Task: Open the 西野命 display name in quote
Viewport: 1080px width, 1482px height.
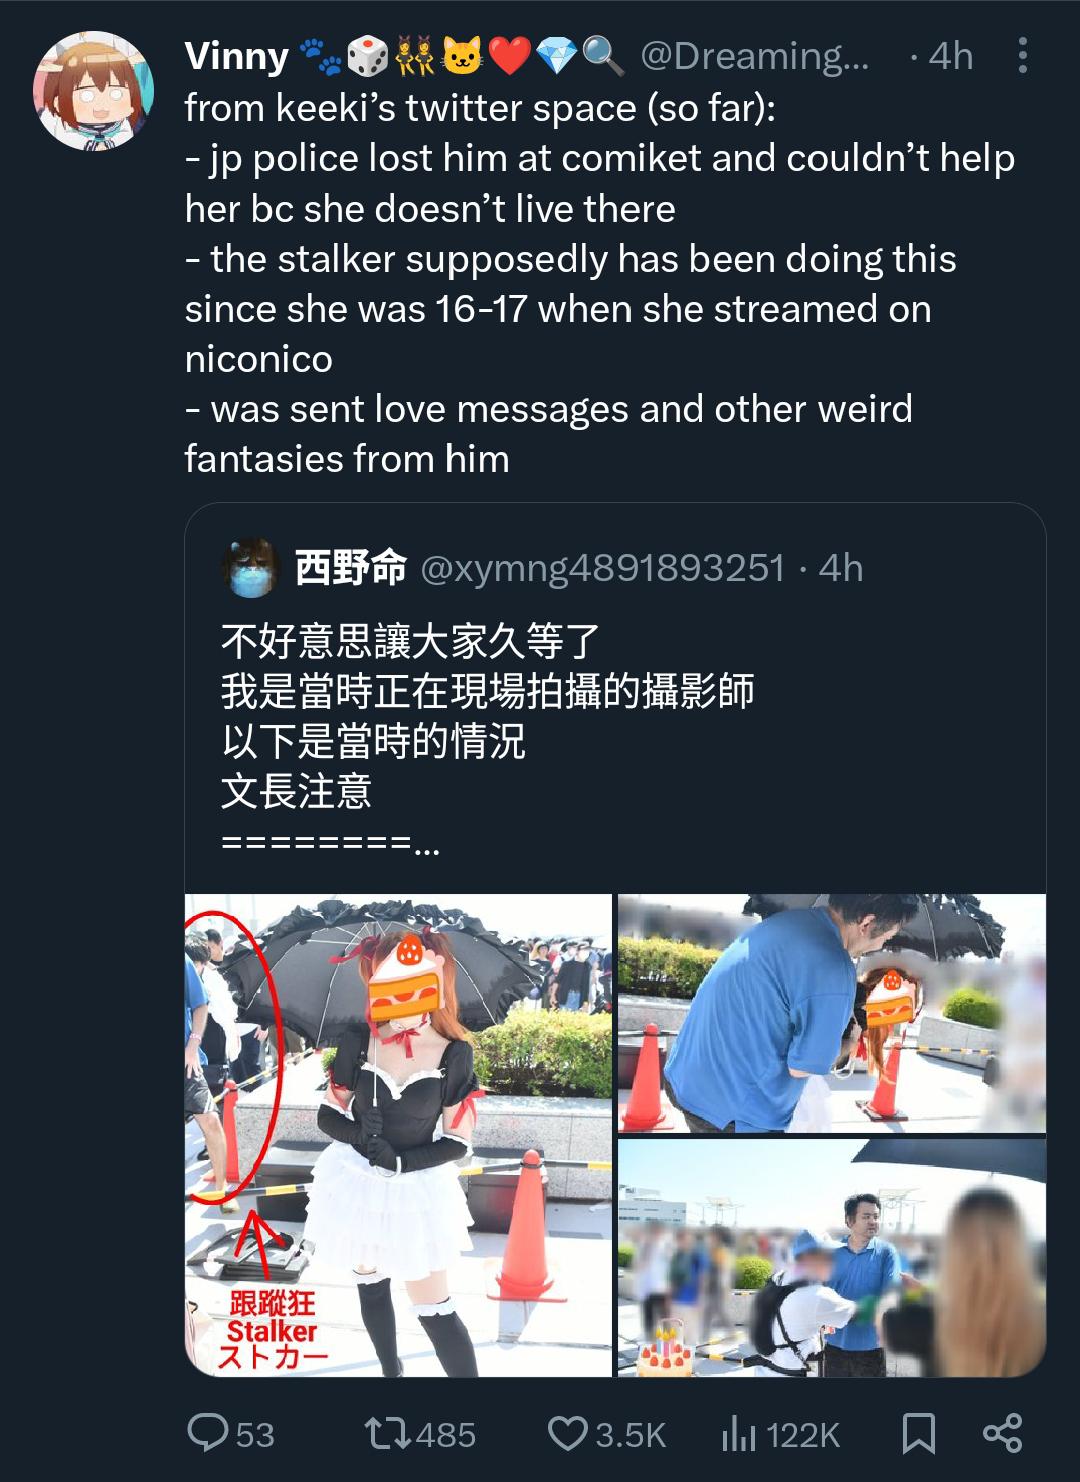Action: [351, 567]
